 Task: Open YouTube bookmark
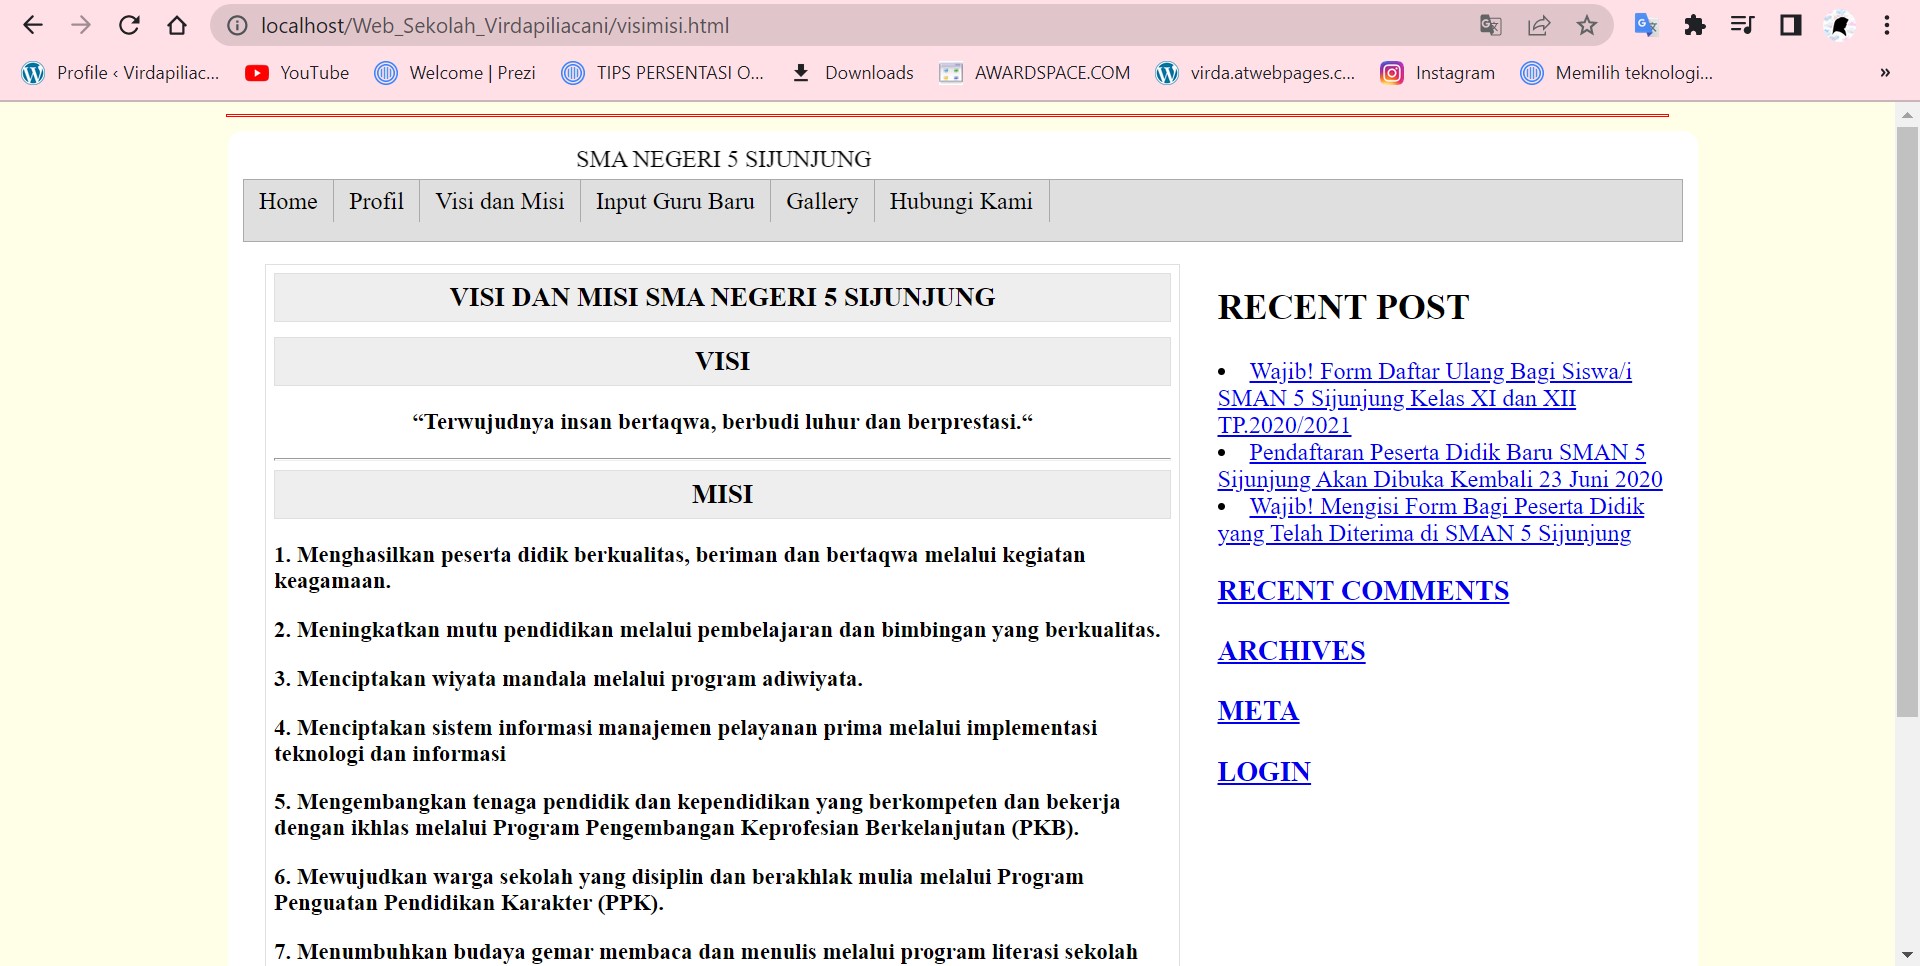pyautogui.click(x=298, y=73)
